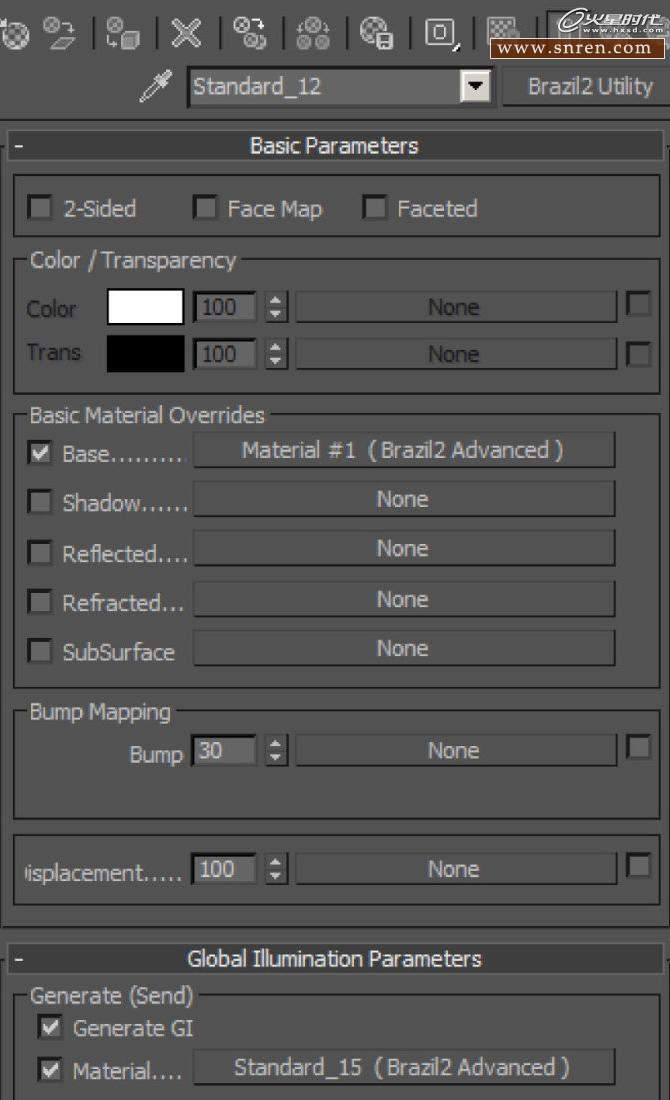
Task: Open the black Trans color swatch
Action: pos(145,354)
